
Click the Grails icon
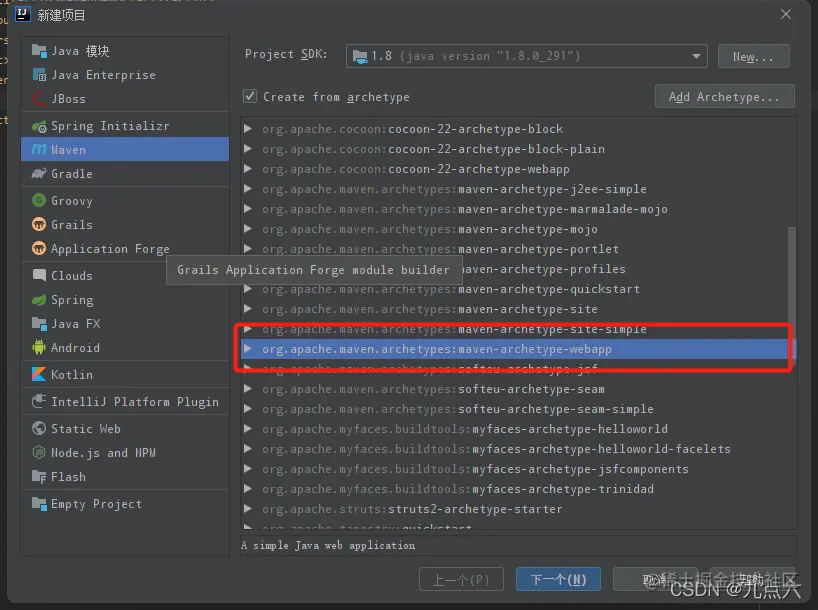pyautogui.click(x=39, y=224)
